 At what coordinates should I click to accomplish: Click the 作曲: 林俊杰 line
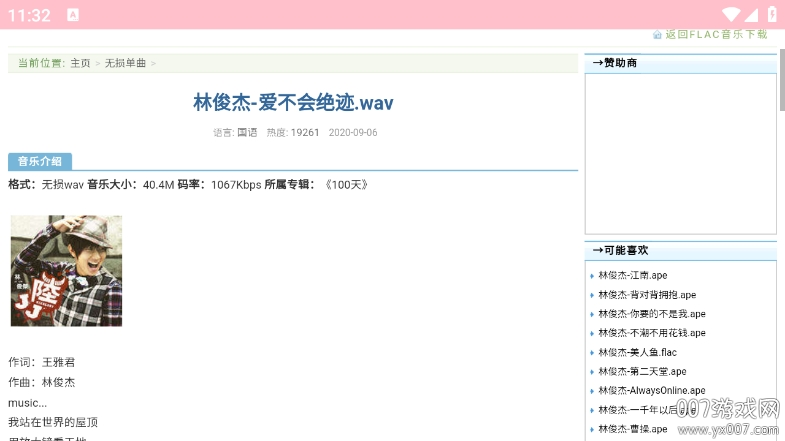[x=42, y=382]
